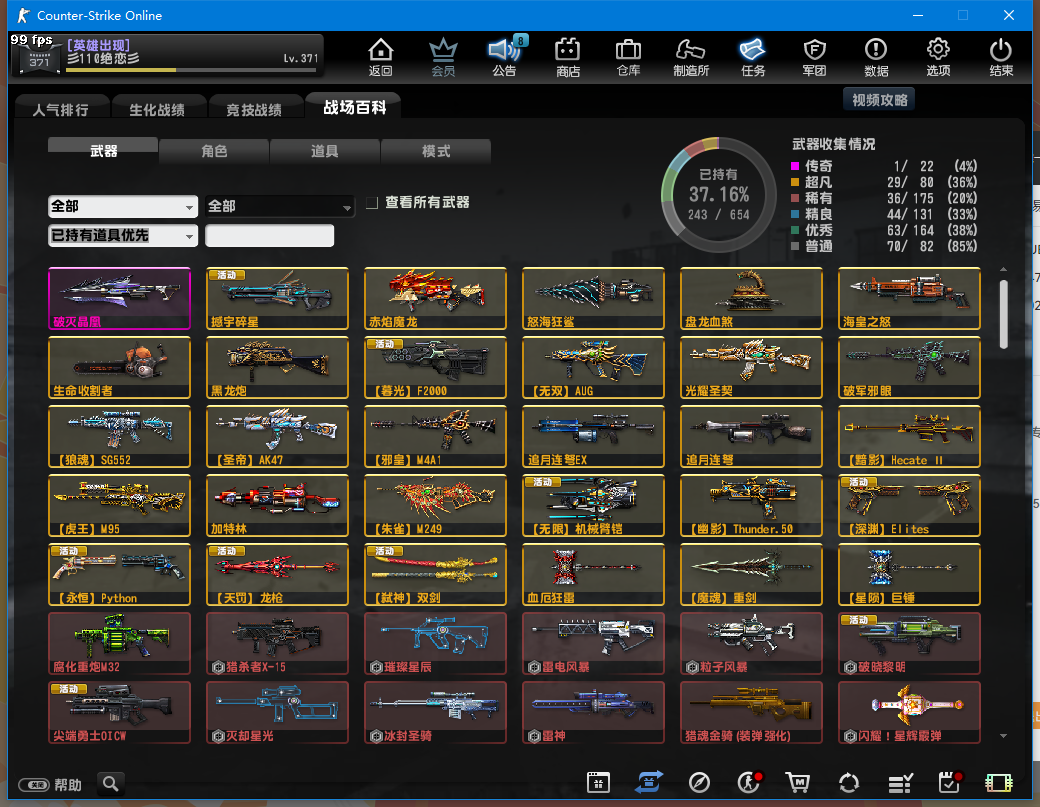Select the 生命收割者 chainsaw card
Viewport: 1040px width, 807px height.
[x=119, y=367]
